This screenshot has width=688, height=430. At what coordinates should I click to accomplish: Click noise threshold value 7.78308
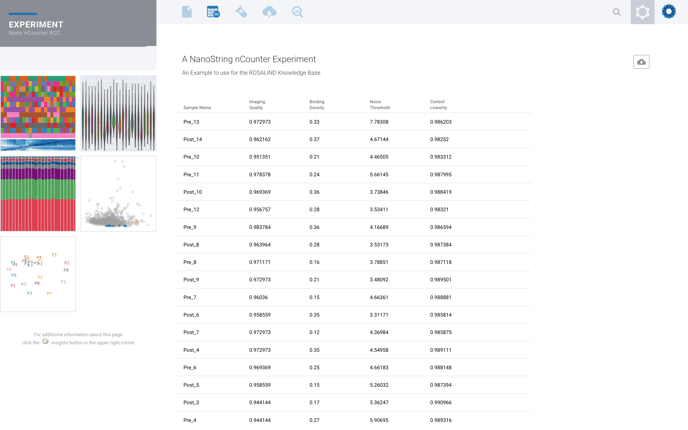click(x=379, y=122)
